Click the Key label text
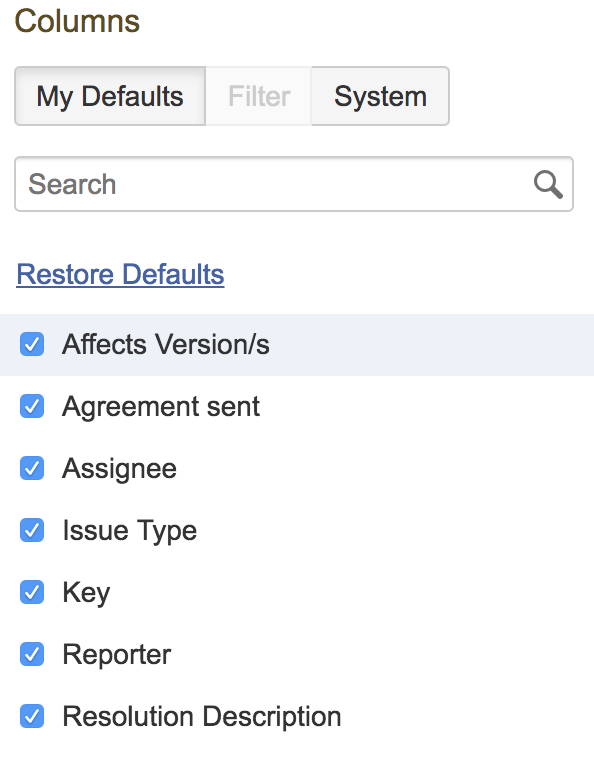 coord(86,594)
